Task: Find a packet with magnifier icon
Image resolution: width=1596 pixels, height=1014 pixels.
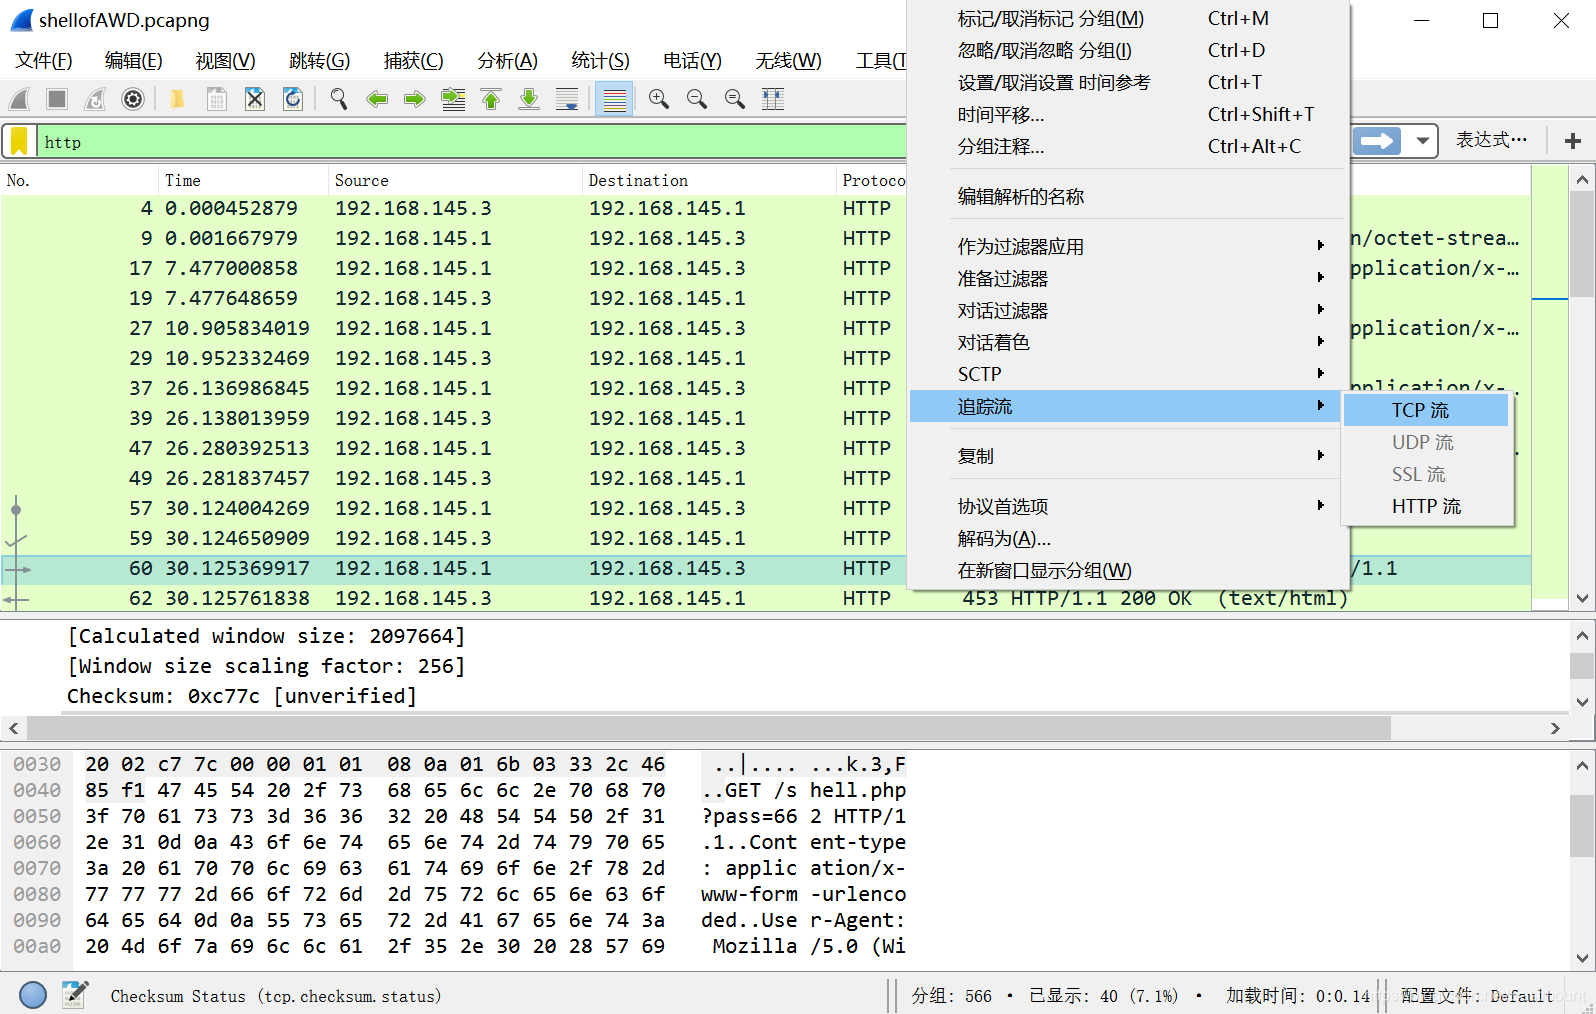Action: (x=339, y=99)
